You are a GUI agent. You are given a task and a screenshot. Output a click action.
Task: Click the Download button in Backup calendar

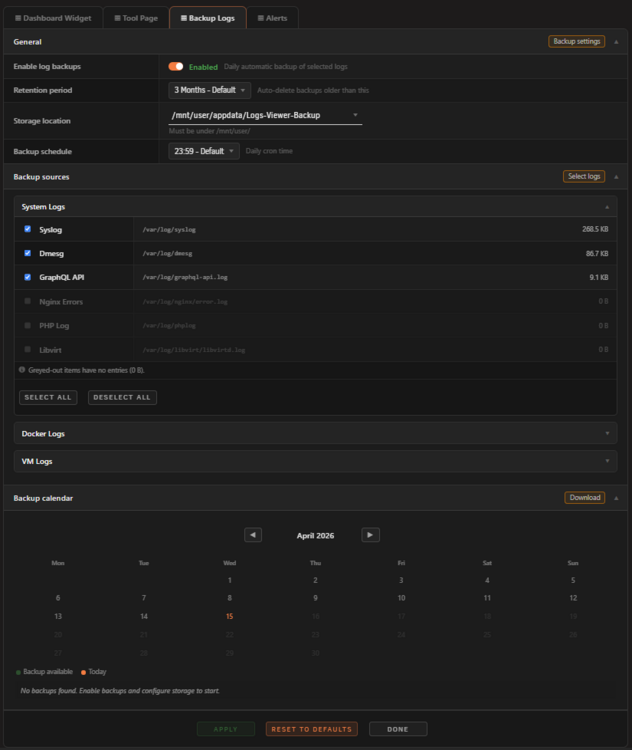pos(585,497)
